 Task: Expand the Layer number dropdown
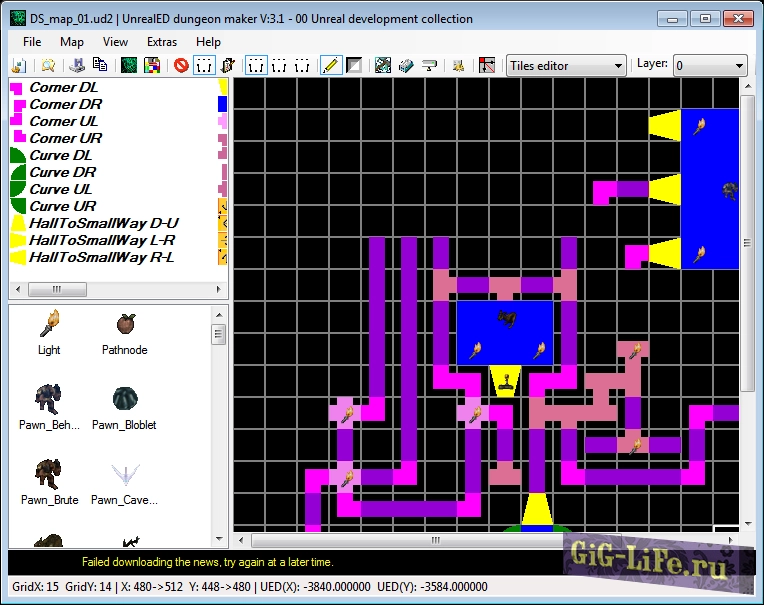point(710,66)
